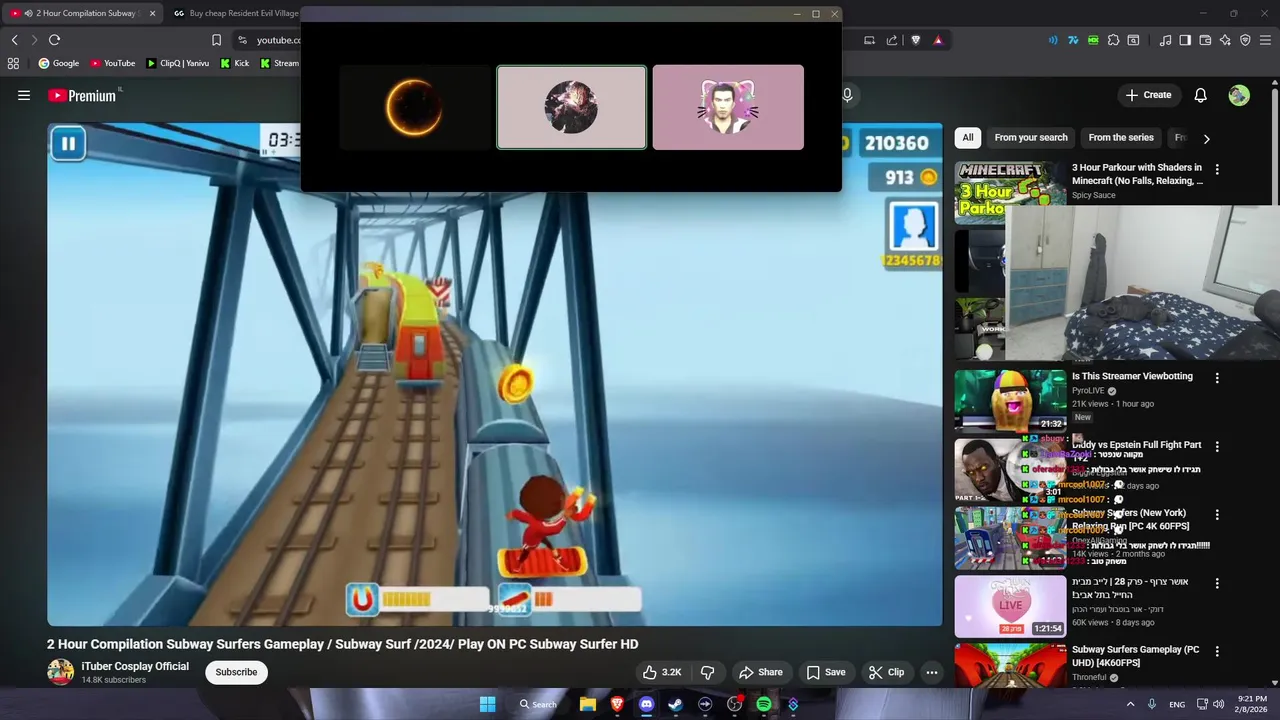Click the Share button
The width and height of the screenshot is (1280, 720).
click(760, 672)
